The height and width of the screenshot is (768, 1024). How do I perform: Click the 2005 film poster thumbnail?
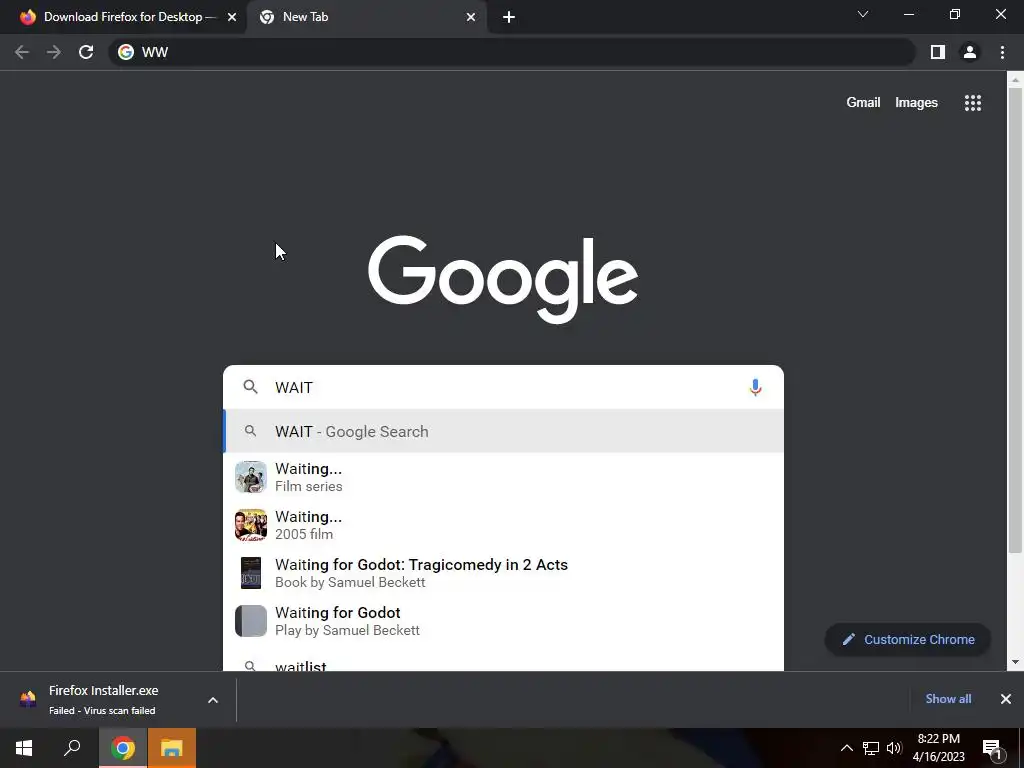(x=251, y=525)
